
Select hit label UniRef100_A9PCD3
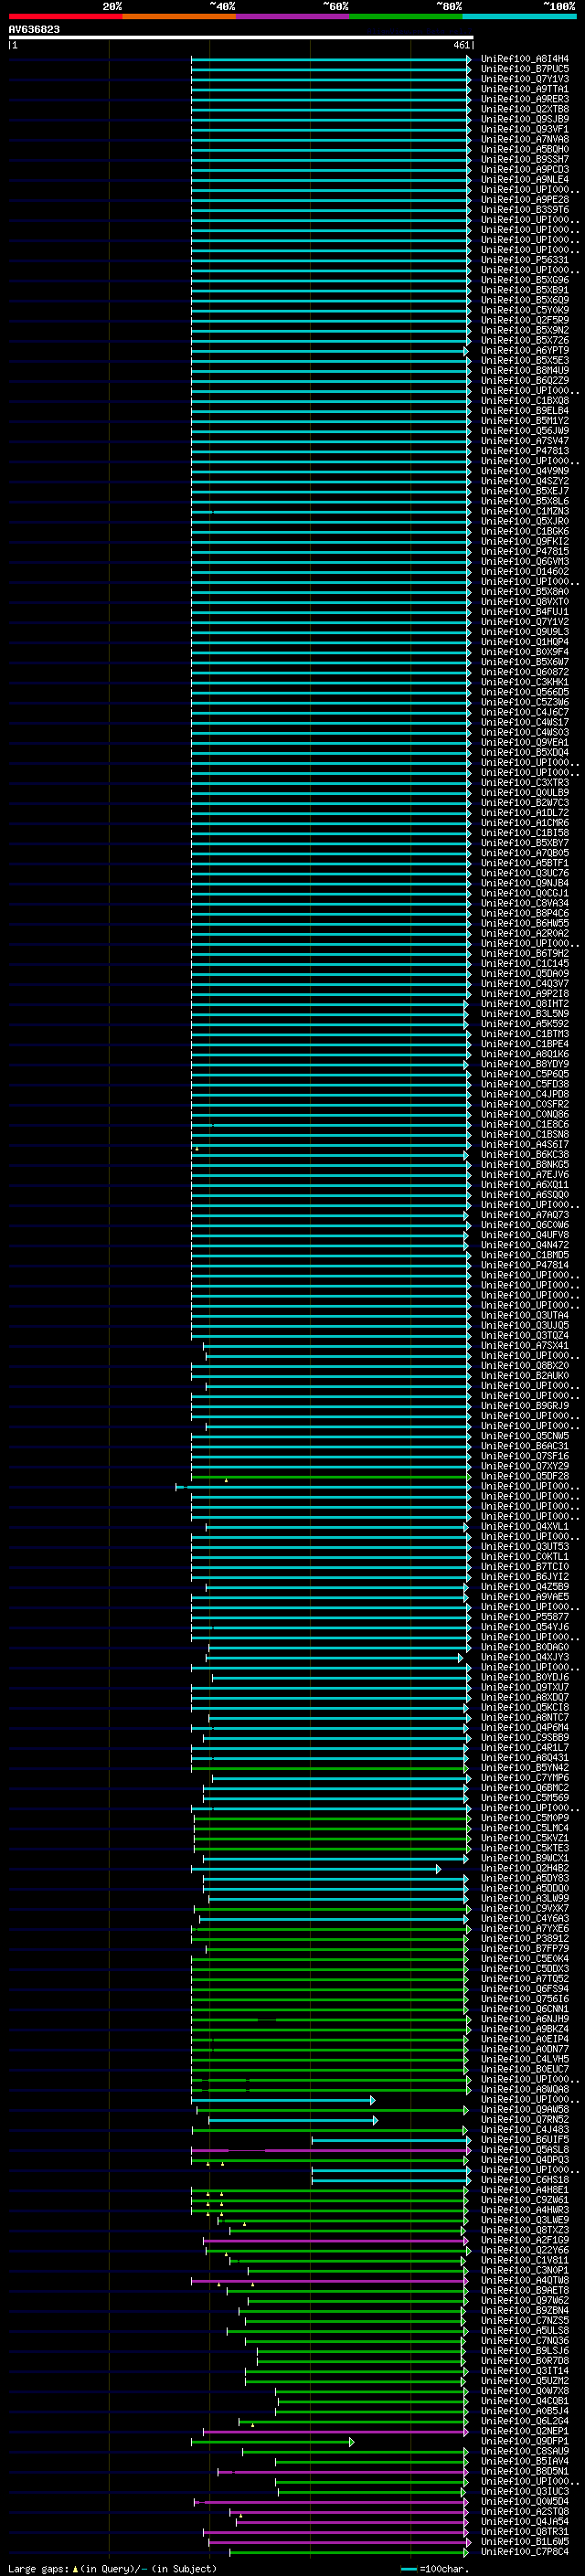(525, 169)
